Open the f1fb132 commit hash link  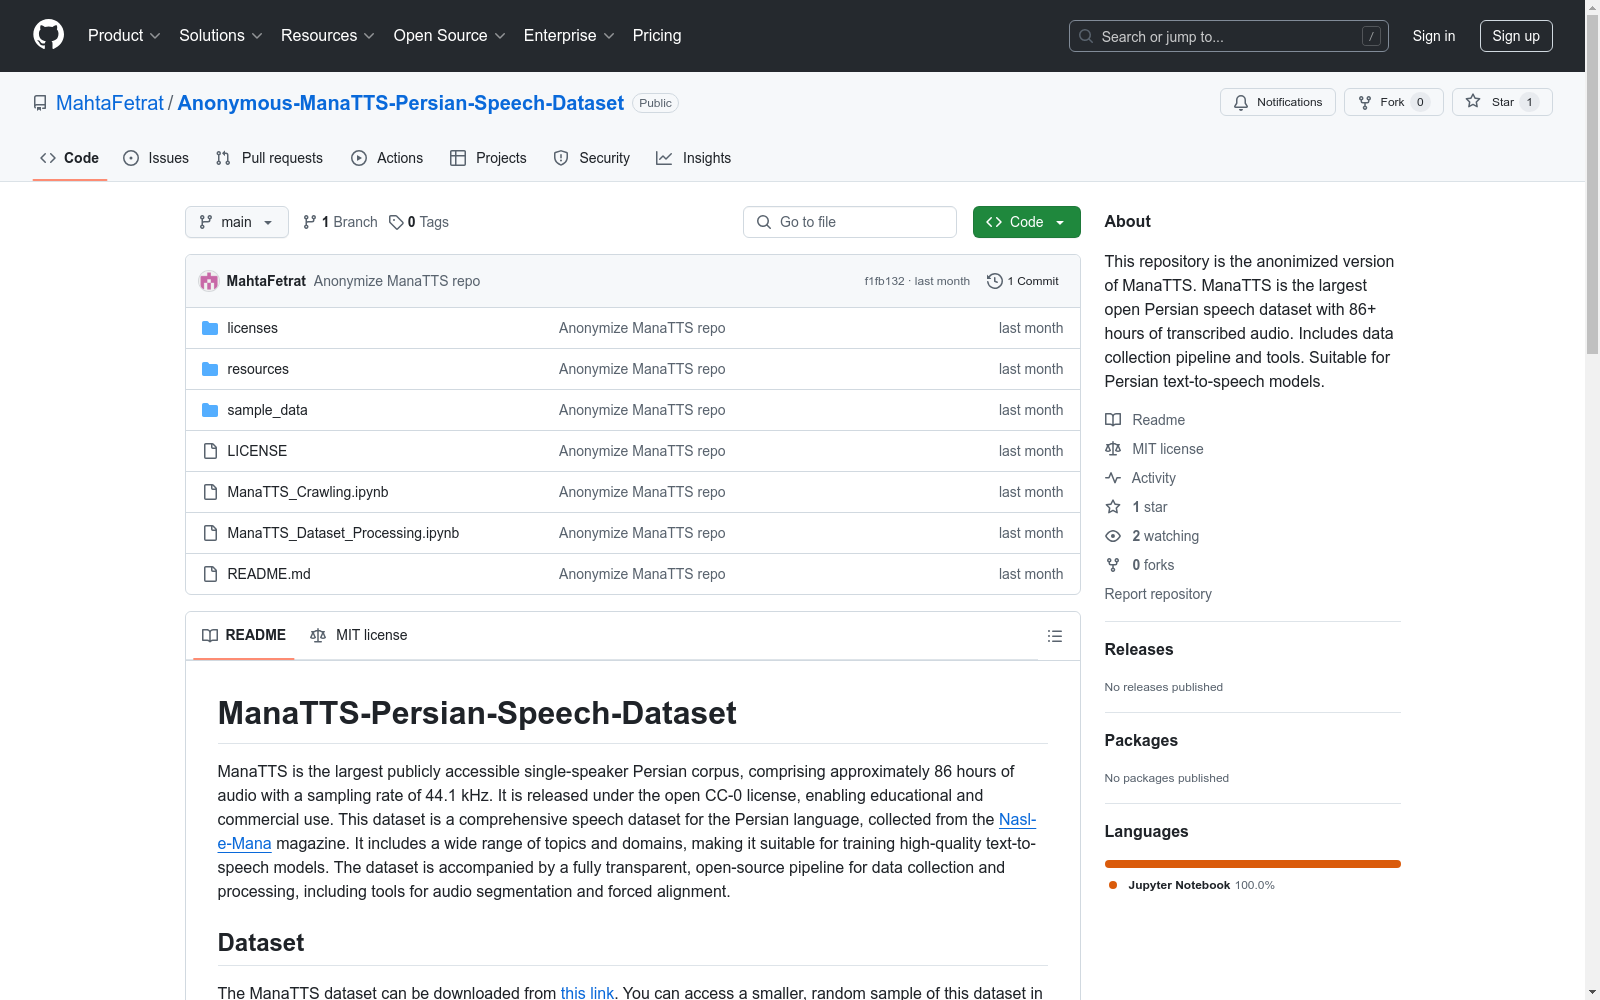coord(884,281)
